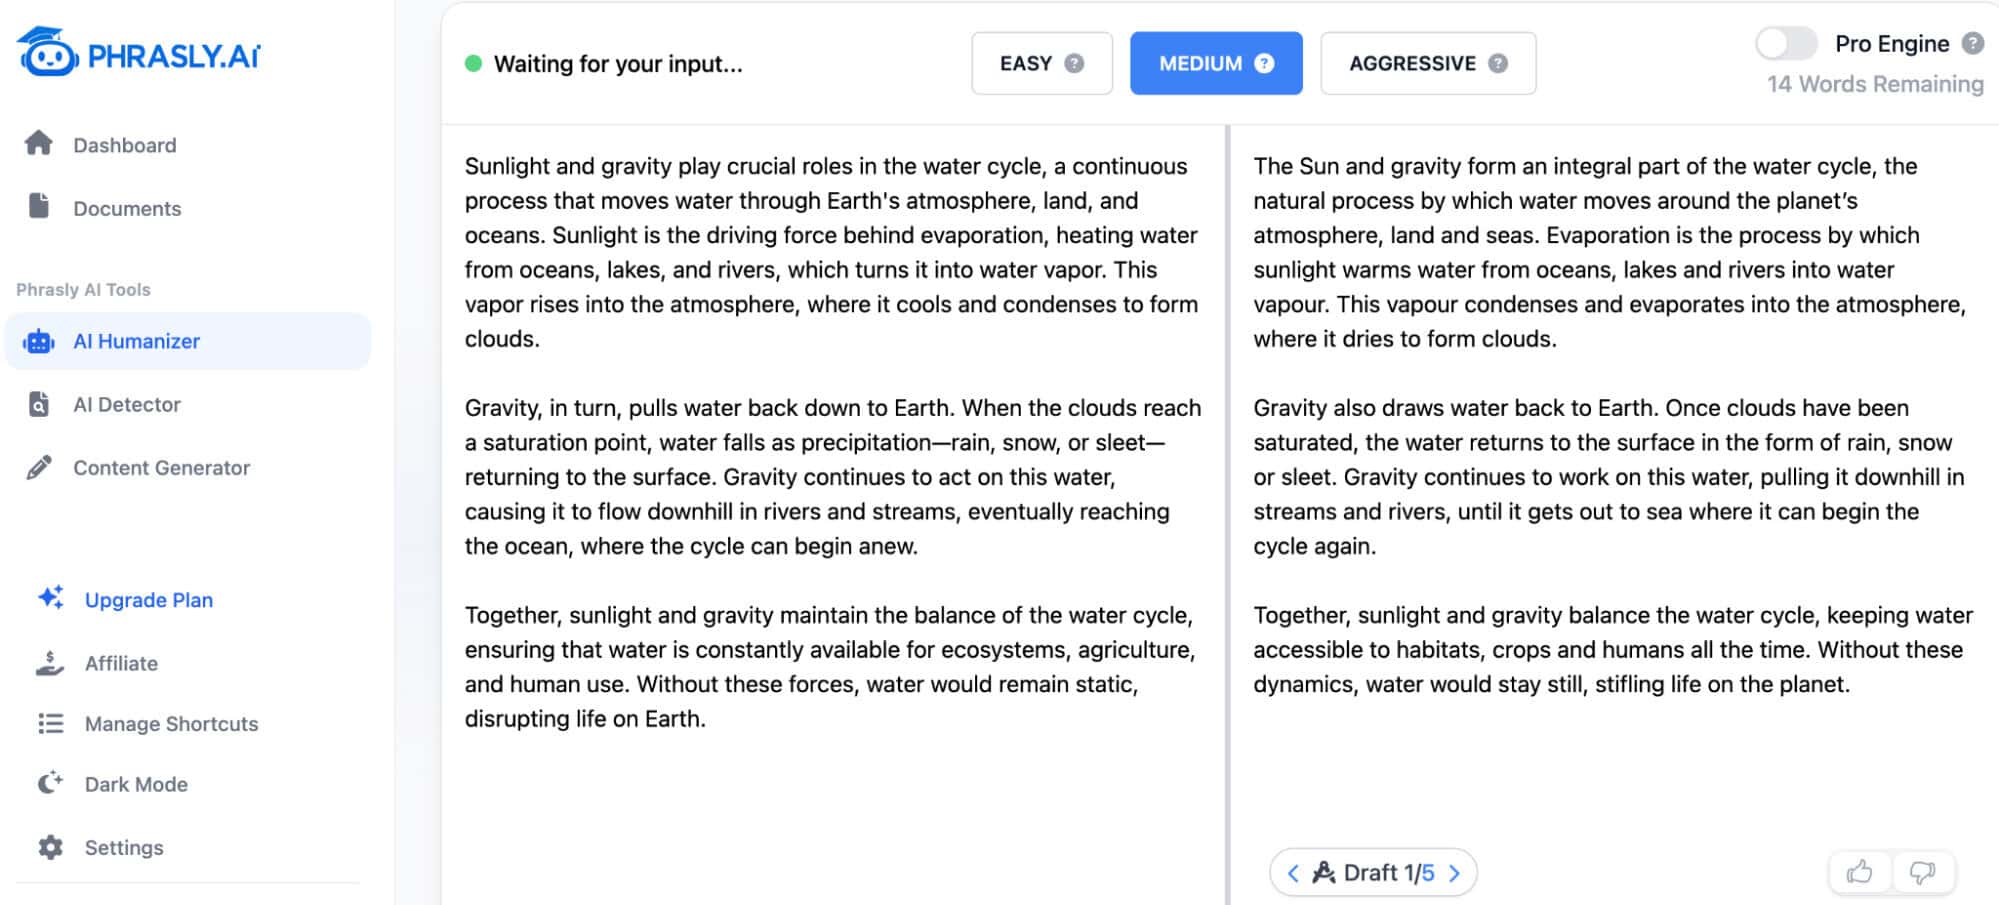Open the Content Generator pencil icon
The image size is (1999, 905).
(x=37, y=467)
